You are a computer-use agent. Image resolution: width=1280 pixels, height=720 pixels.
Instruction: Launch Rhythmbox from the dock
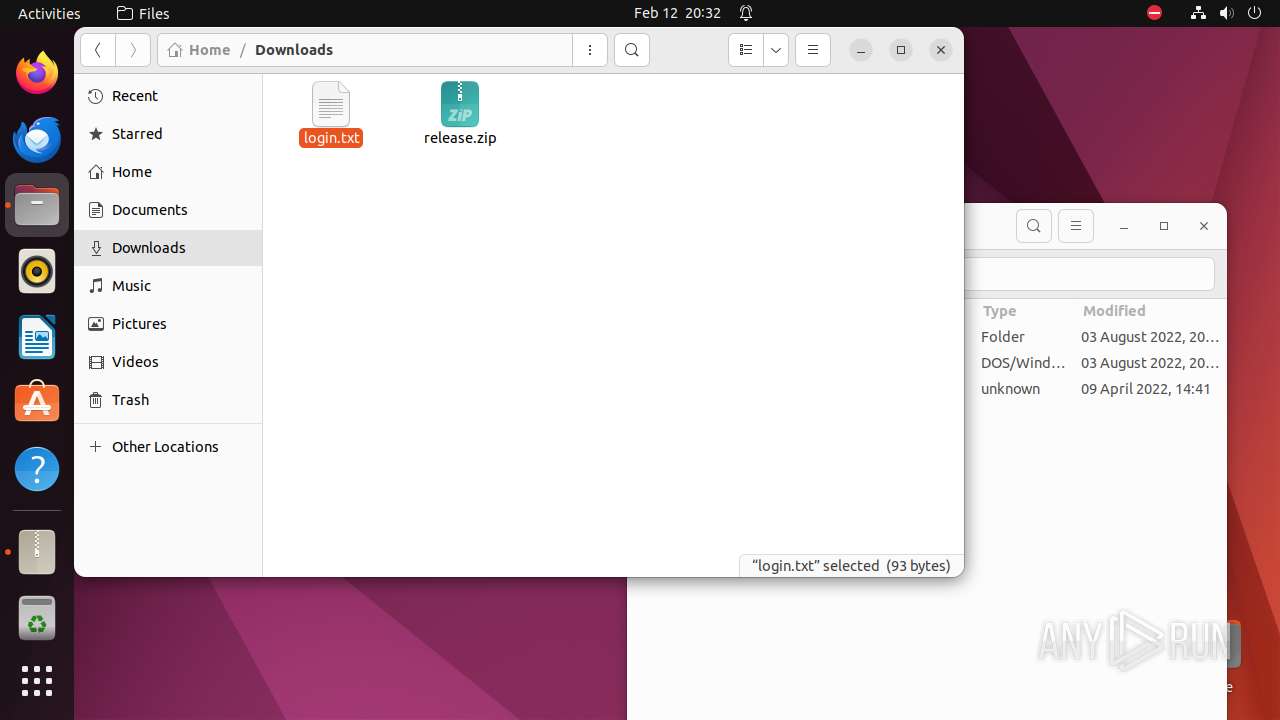37,271
